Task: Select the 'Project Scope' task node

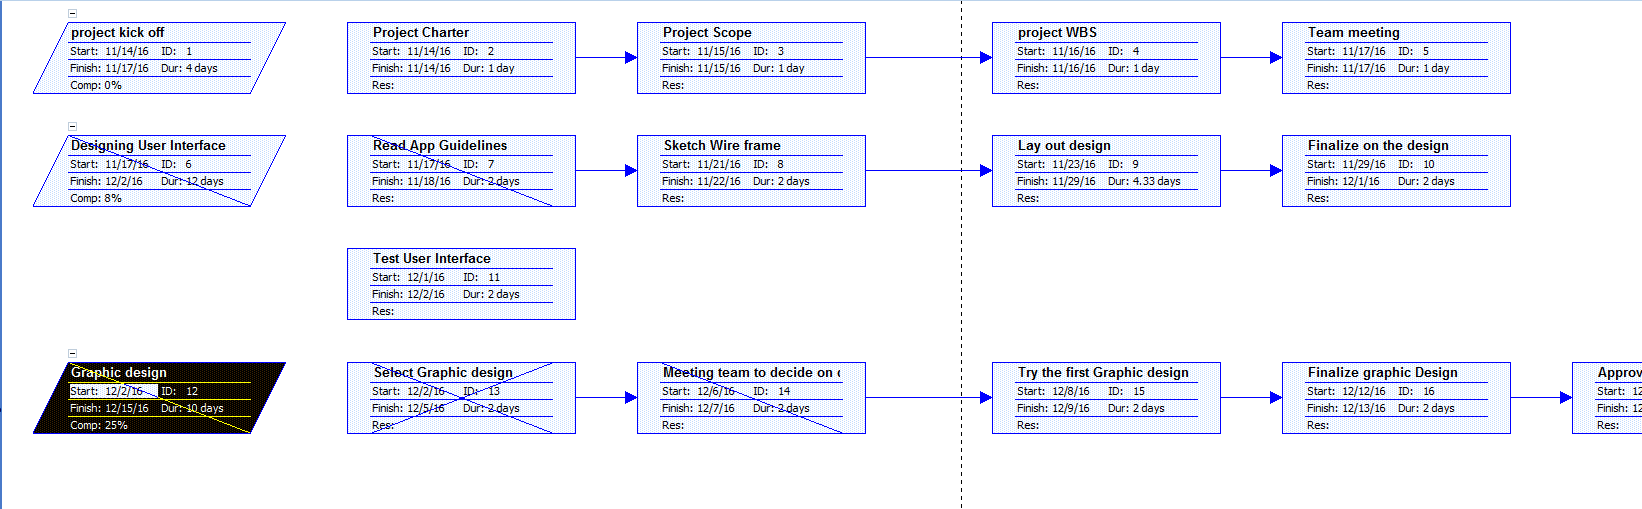Action: [x=751, y=58]
